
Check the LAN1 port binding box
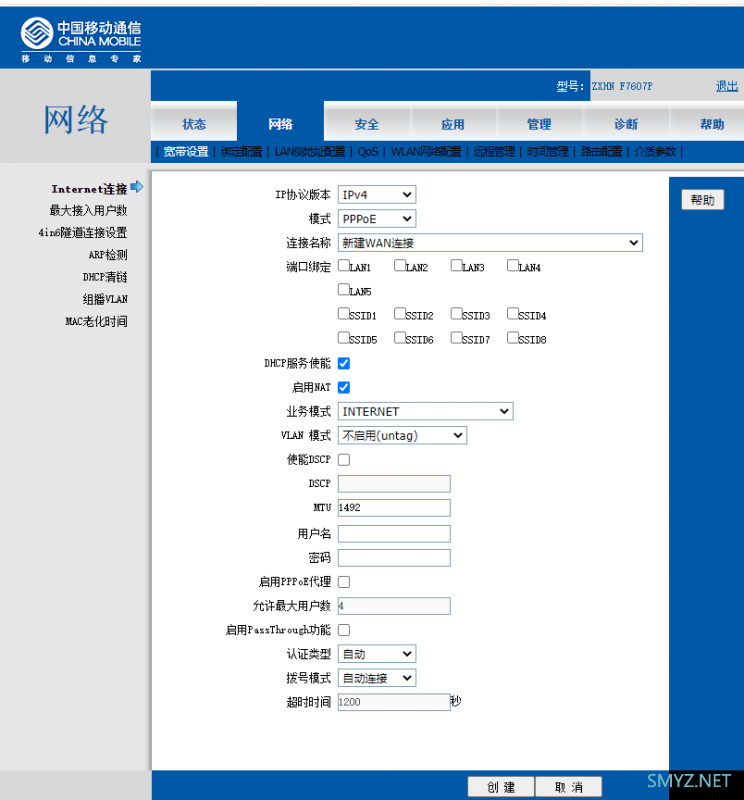click(x=344, y=265)
